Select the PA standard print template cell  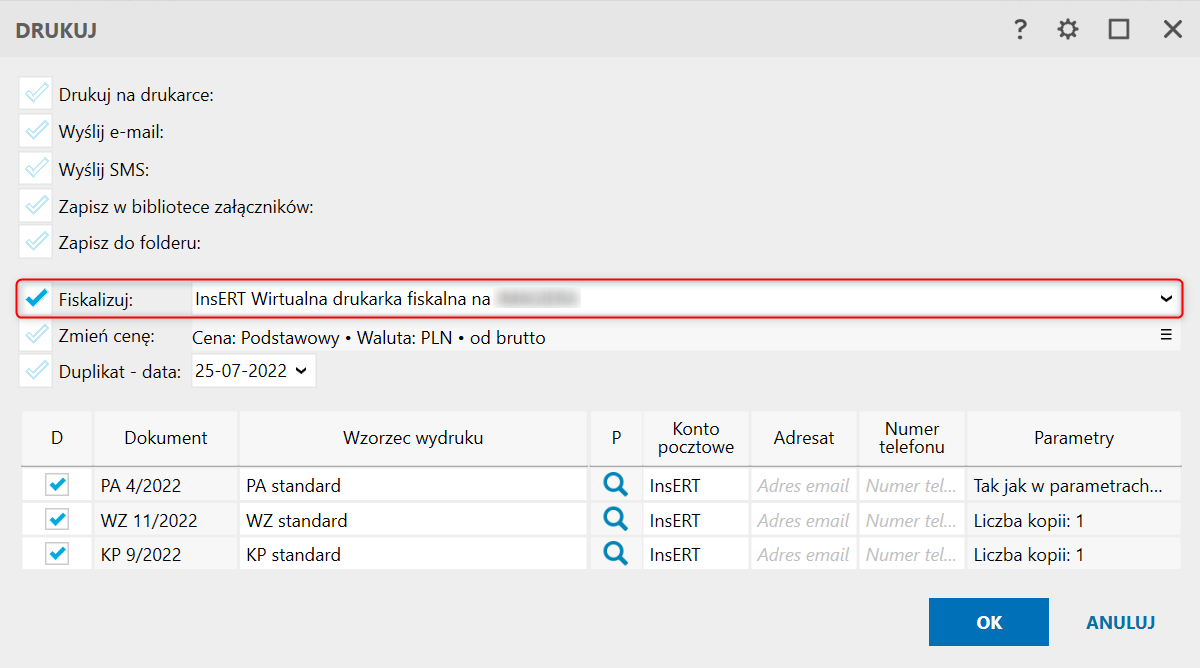point(412,486)
